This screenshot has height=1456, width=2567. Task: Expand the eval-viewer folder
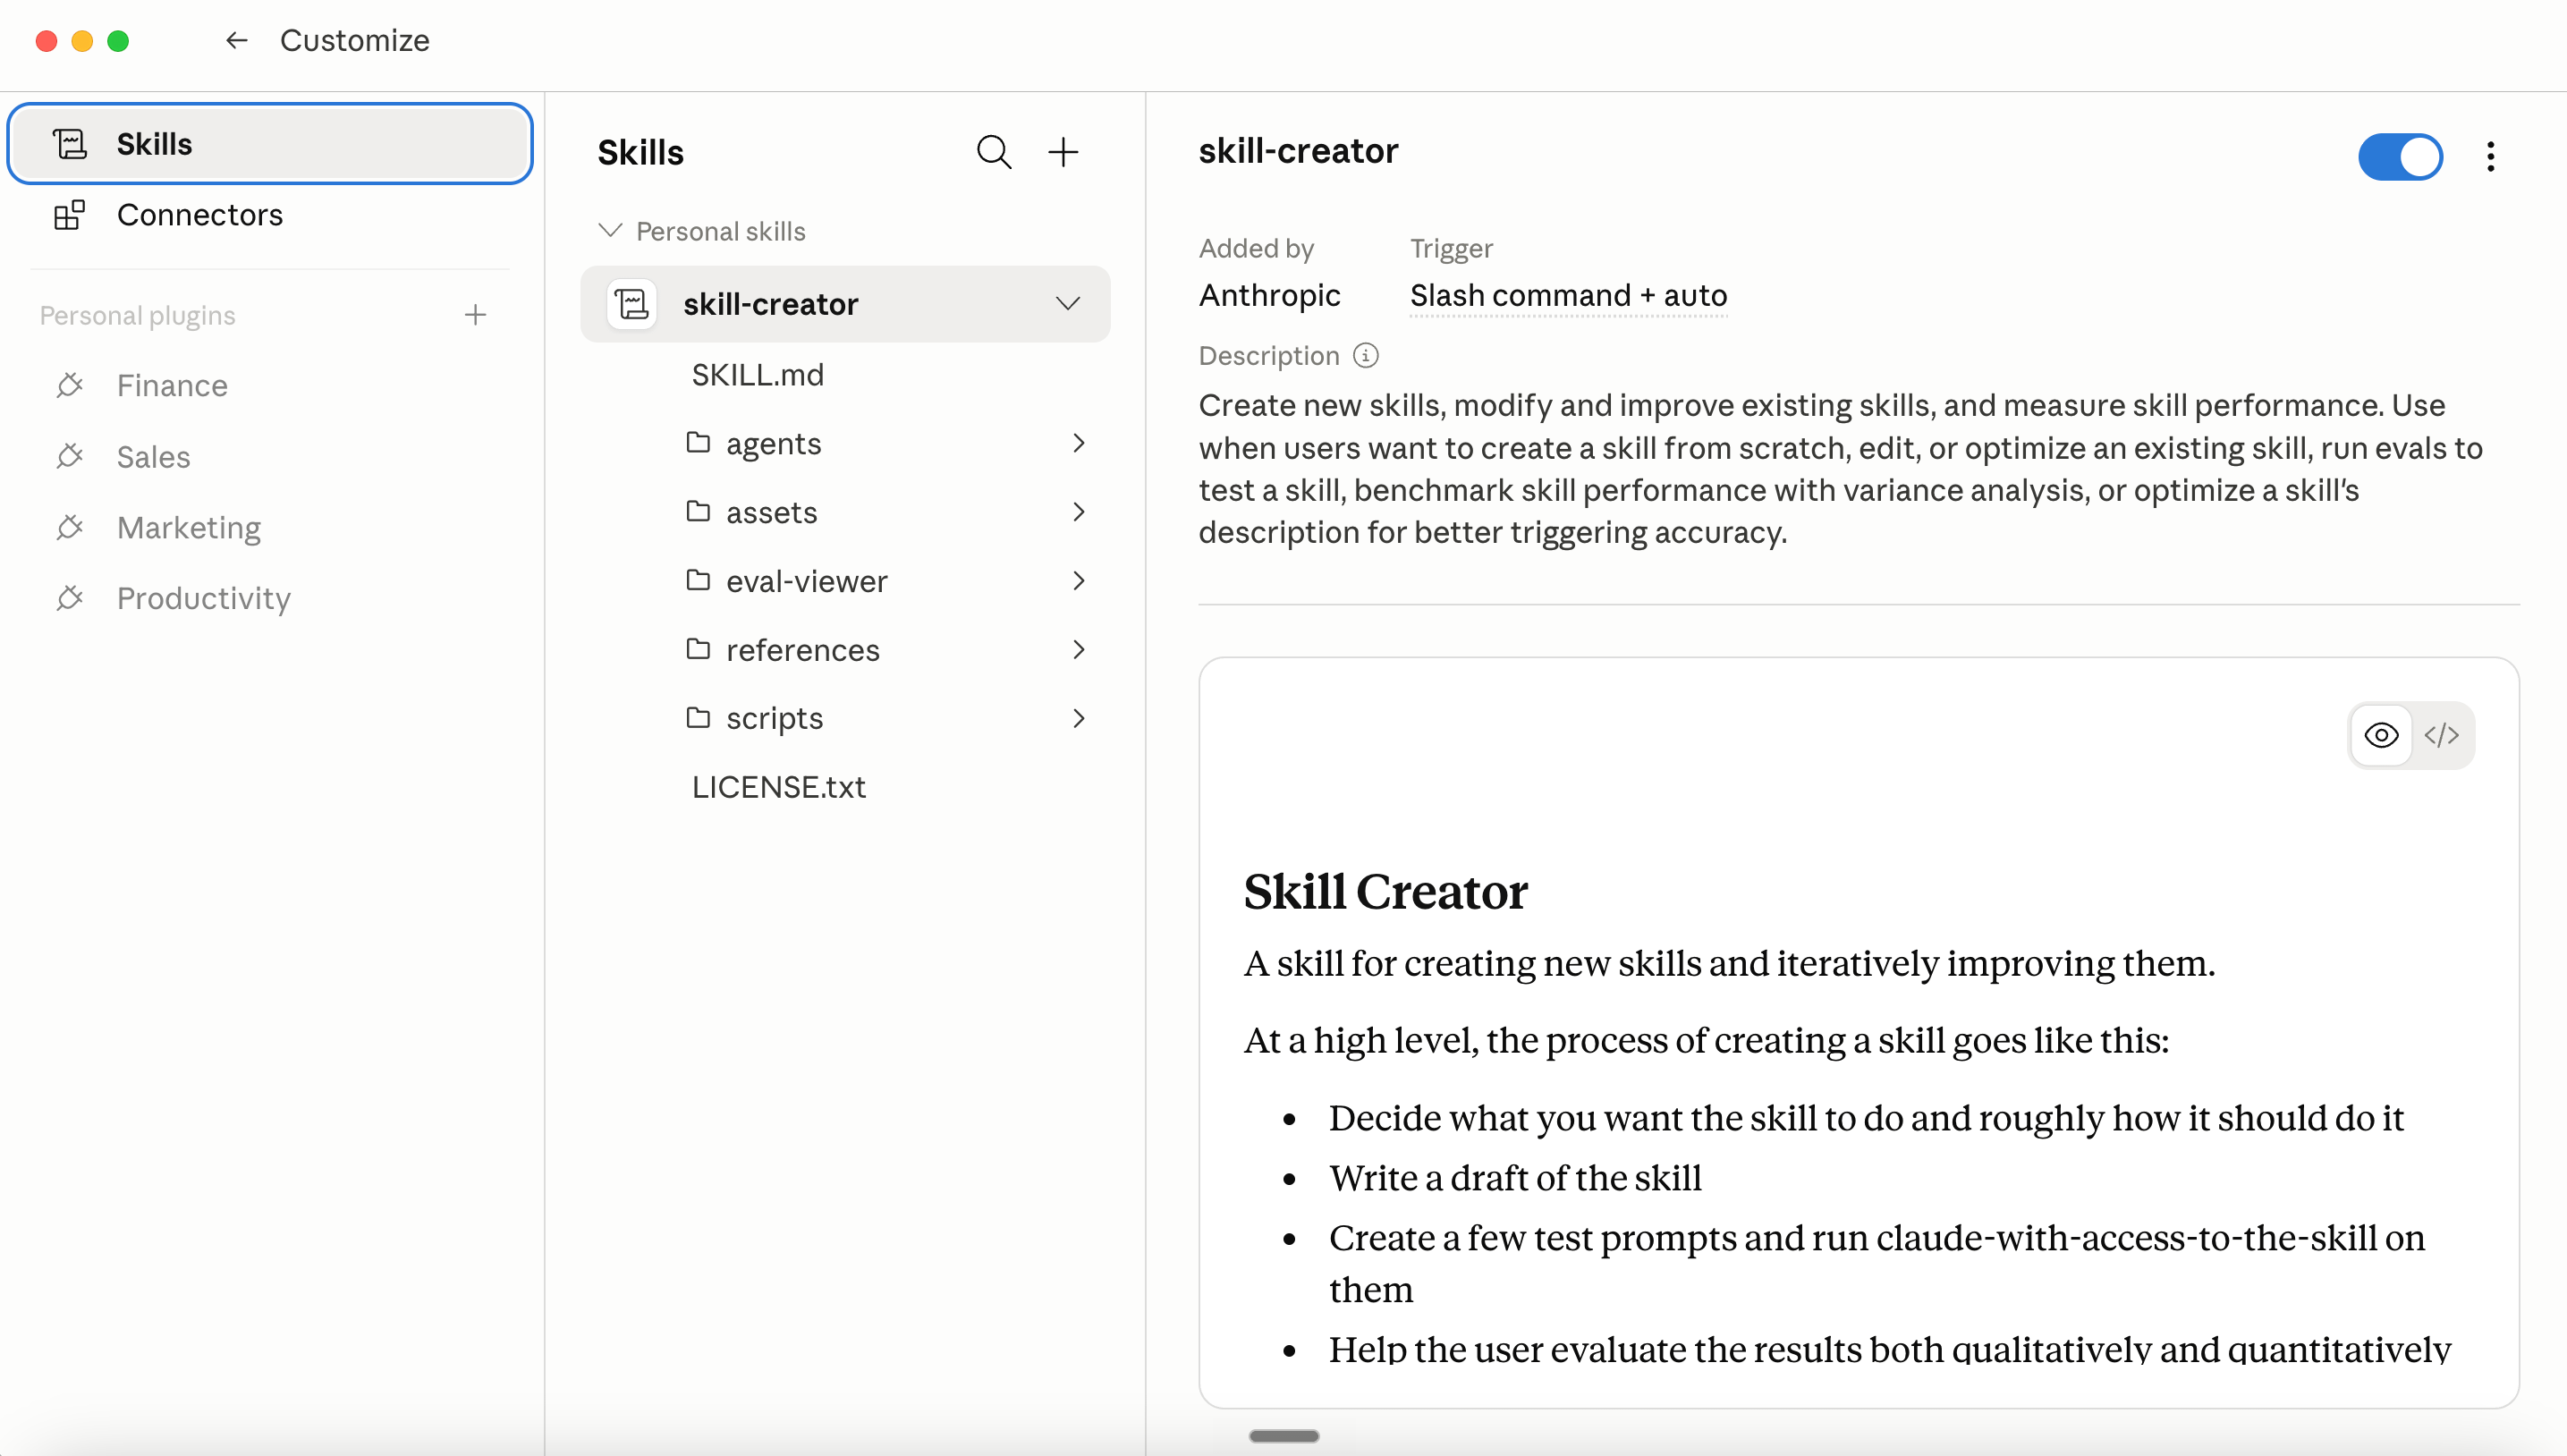(x=1078, y=581)
